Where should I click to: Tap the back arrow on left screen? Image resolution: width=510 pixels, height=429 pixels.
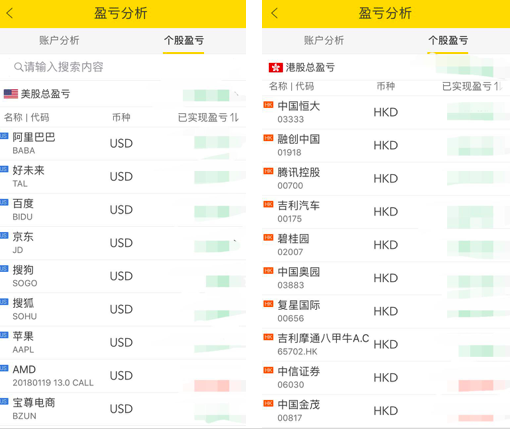click(10, 13)
